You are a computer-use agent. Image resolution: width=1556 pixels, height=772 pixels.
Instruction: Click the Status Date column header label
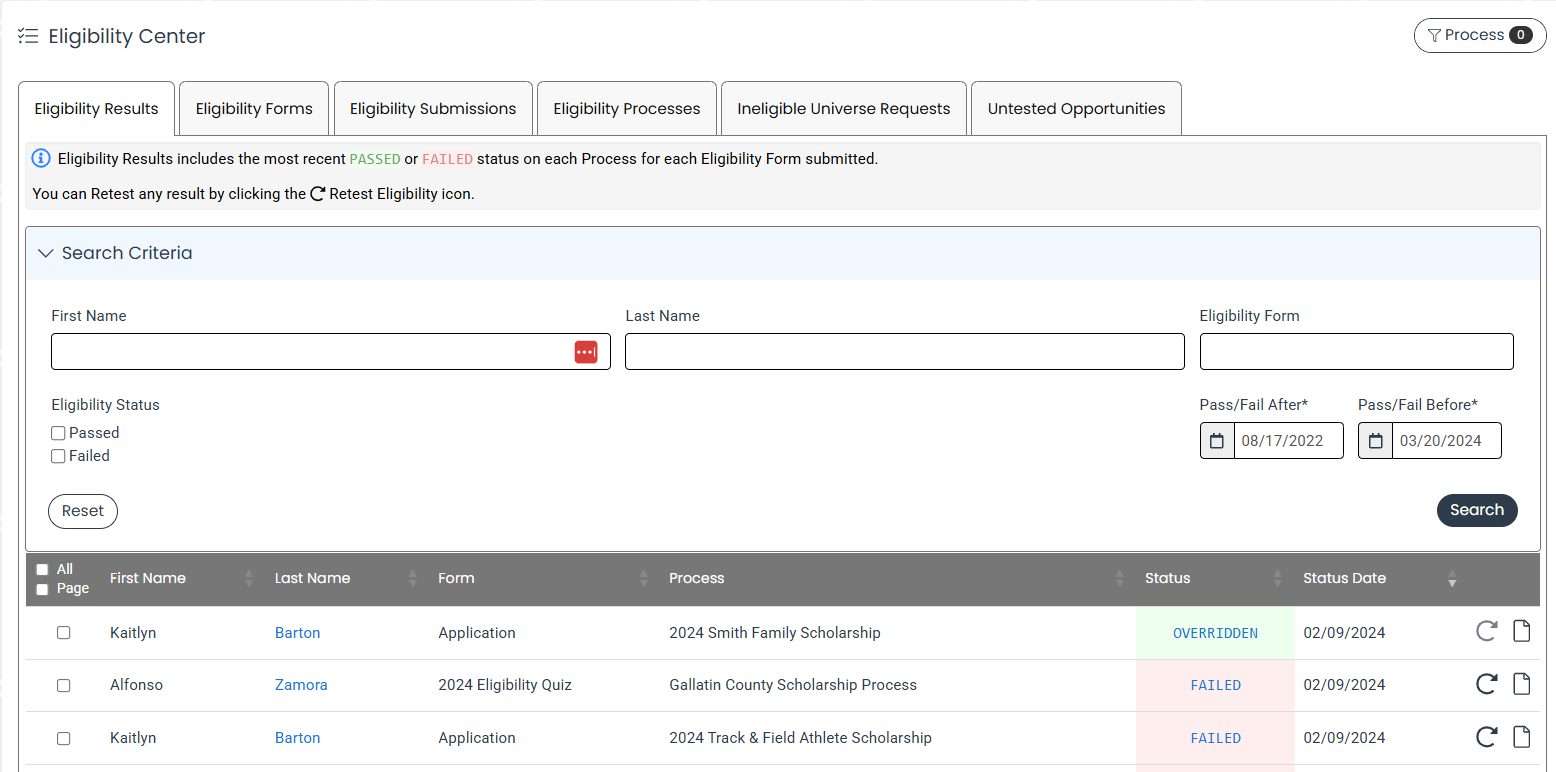[x=1344, y=578]
